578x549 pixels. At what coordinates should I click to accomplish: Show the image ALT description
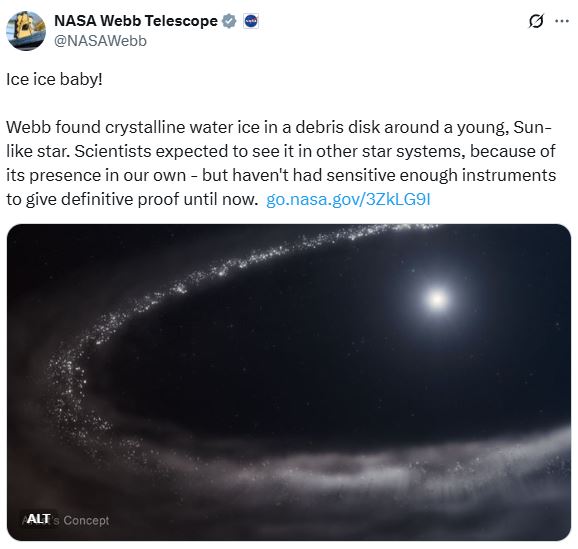pyautogui.click(x=38, y=519)
